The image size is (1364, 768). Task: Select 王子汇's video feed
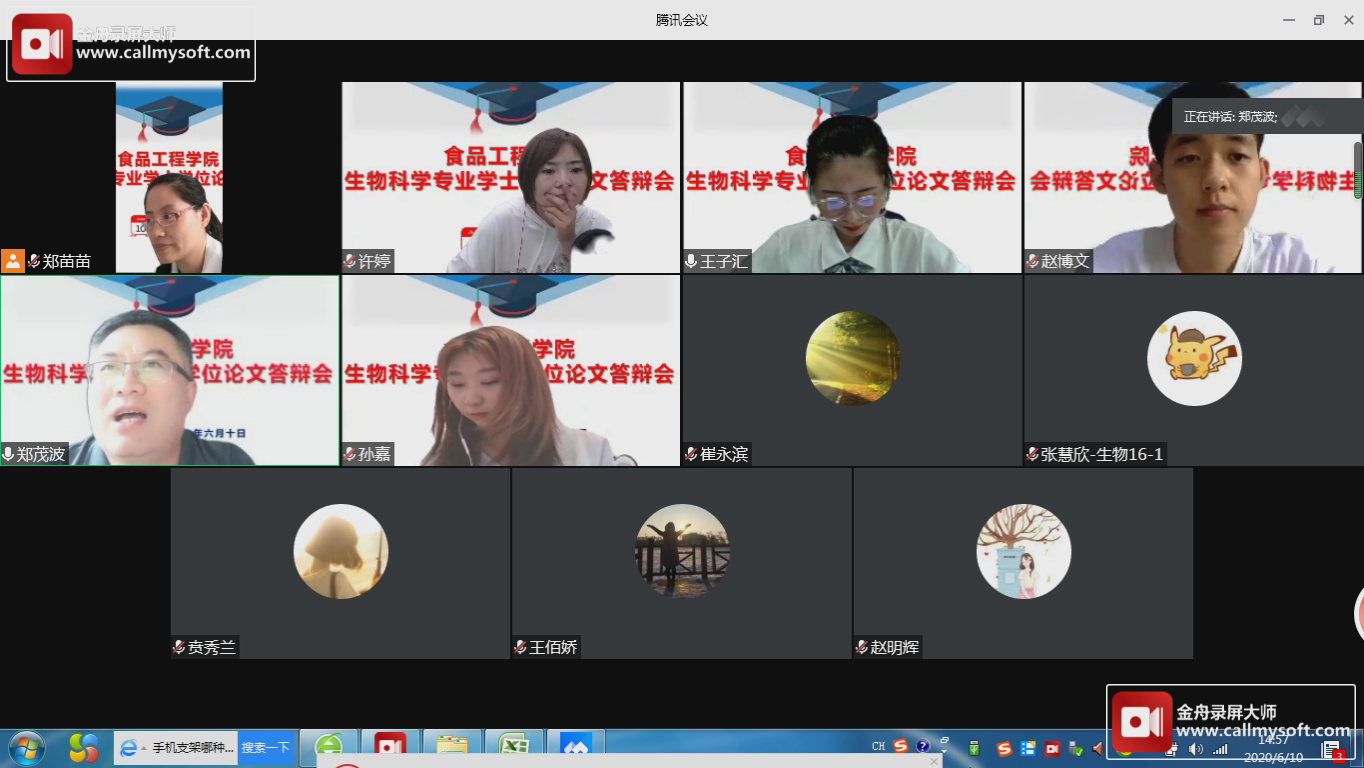coord(852,177)
